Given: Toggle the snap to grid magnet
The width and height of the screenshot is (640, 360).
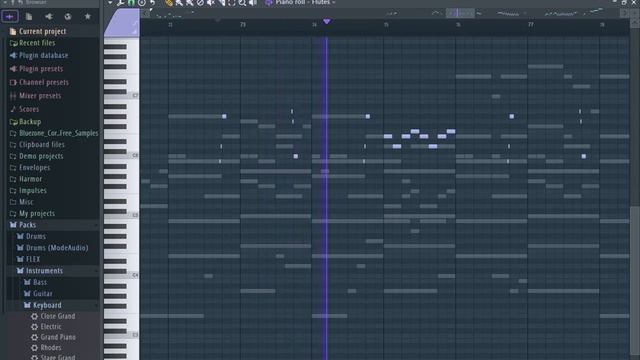Looking at the screenshot, I should 131,2.
